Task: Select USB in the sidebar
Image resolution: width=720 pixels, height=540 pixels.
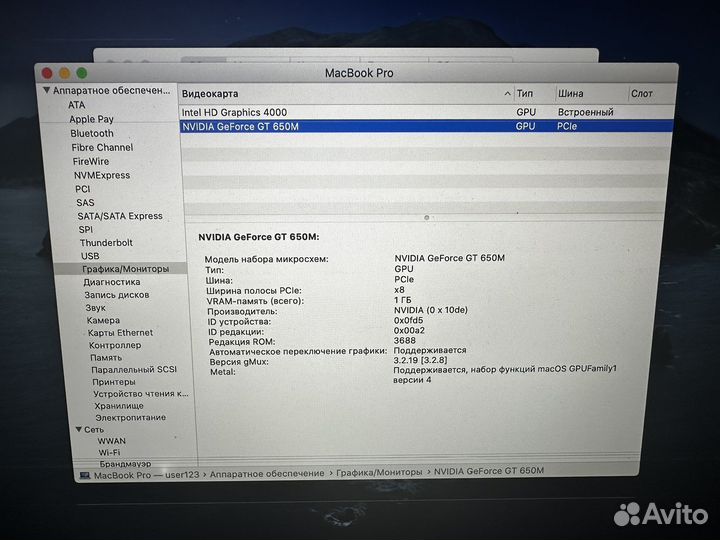Action: tap(90, 256)
